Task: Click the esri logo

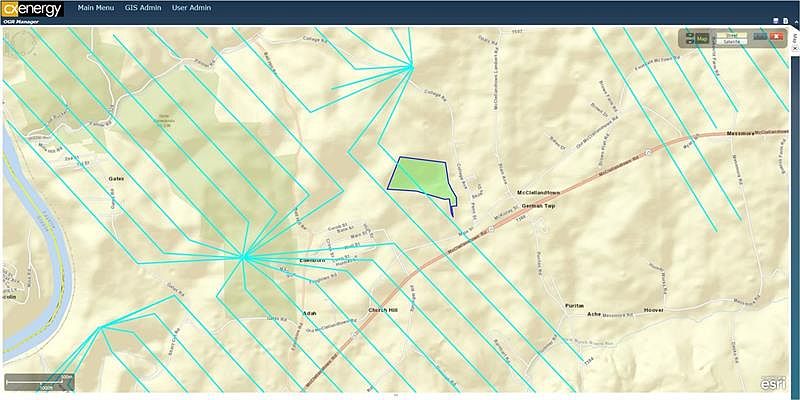Action: [x=773, y=383]
